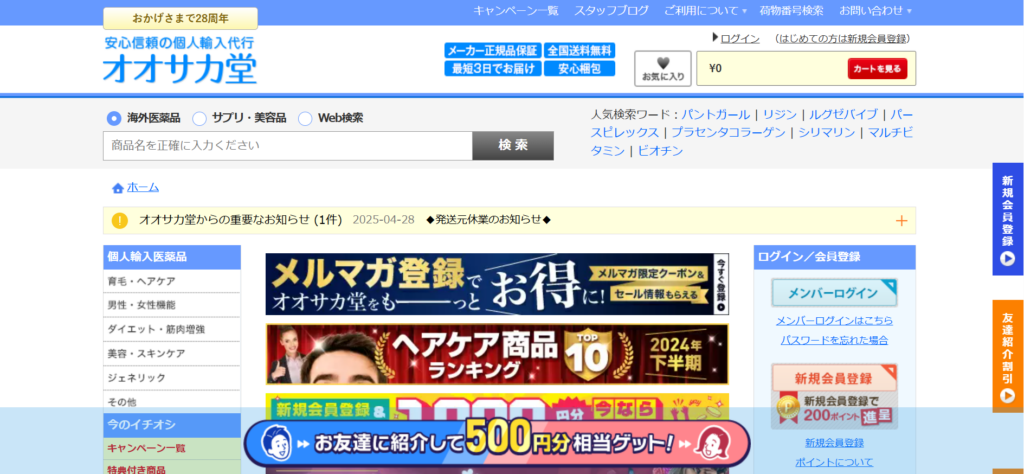Image resolution: width=1024 pixels, height=474 pixels.
Task: Click the ログイン link in header
Action: tap(740, 39)
